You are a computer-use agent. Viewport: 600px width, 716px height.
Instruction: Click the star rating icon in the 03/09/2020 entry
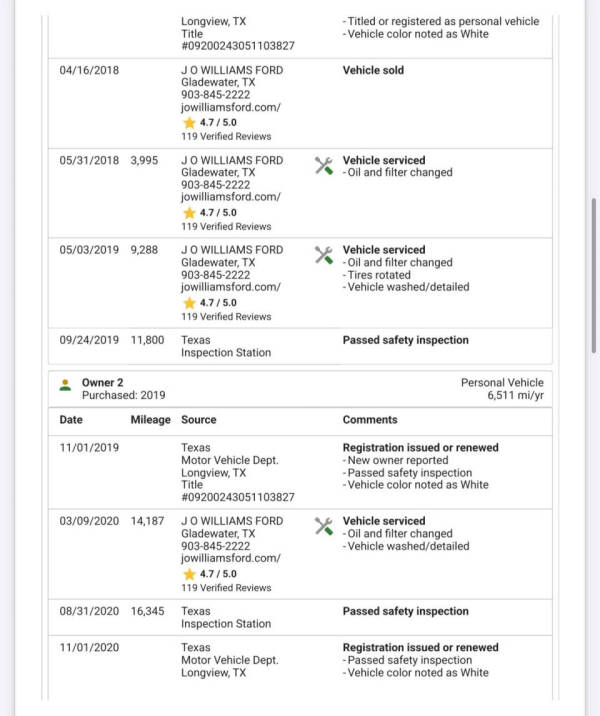click(189, 574)
